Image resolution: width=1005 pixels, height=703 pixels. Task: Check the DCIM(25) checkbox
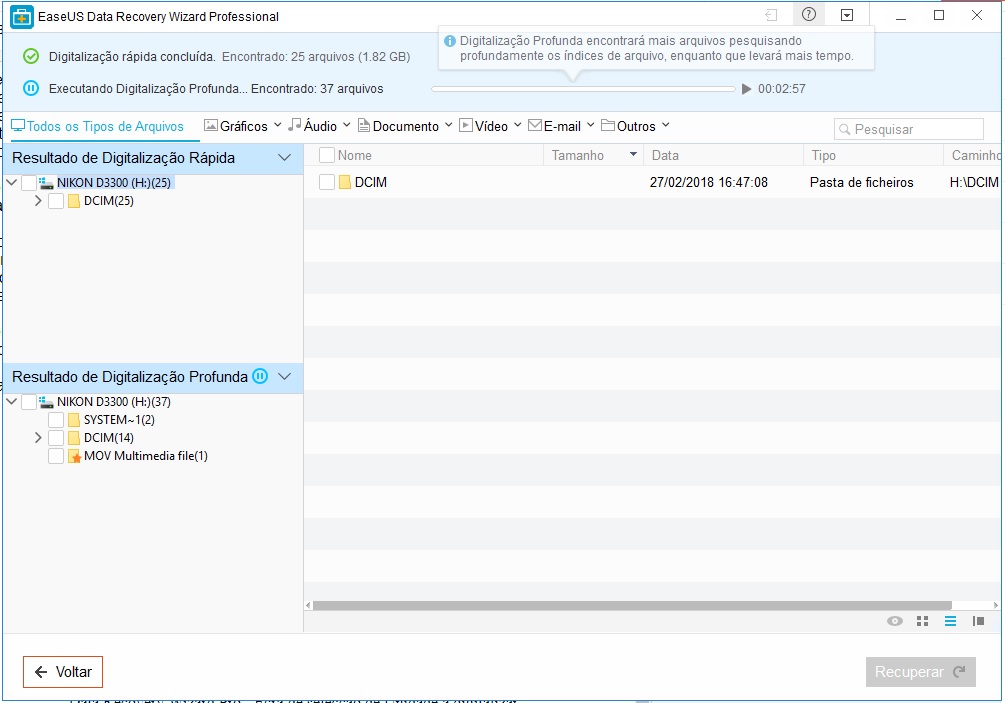click(x=56, y=201)
